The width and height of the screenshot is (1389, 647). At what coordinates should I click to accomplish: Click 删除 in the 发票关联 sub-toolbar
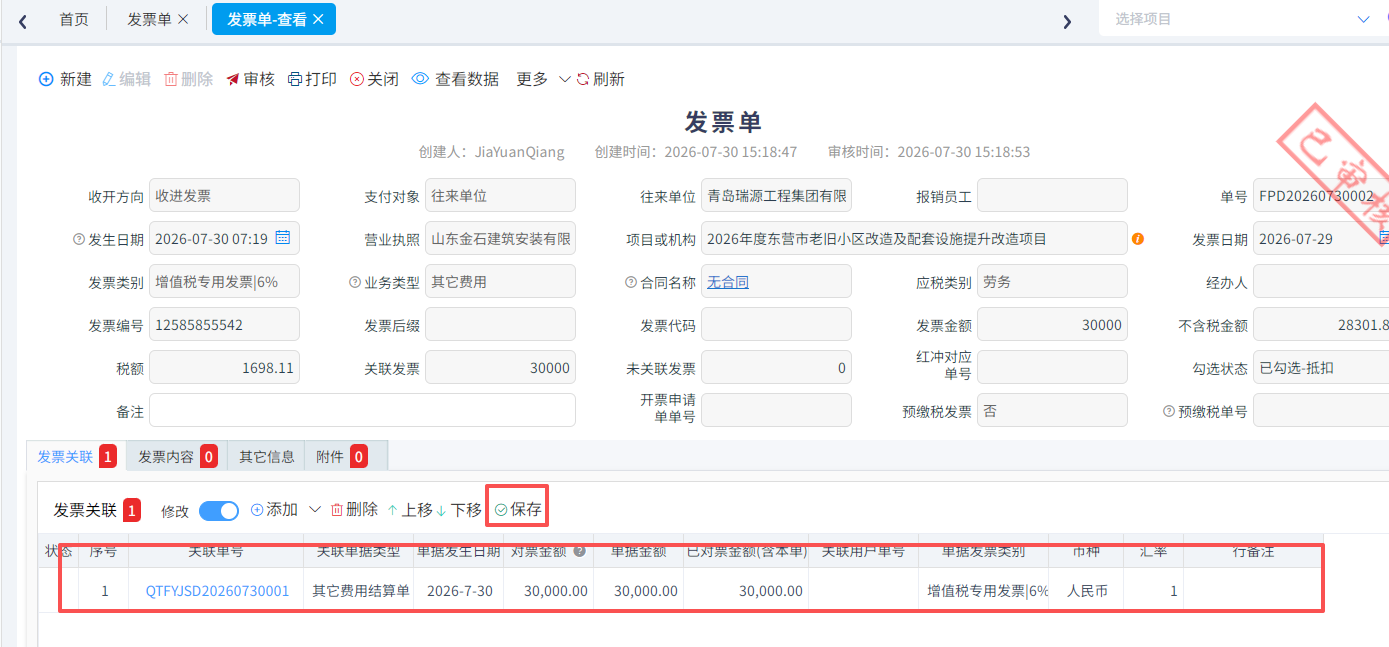(354, 510)
